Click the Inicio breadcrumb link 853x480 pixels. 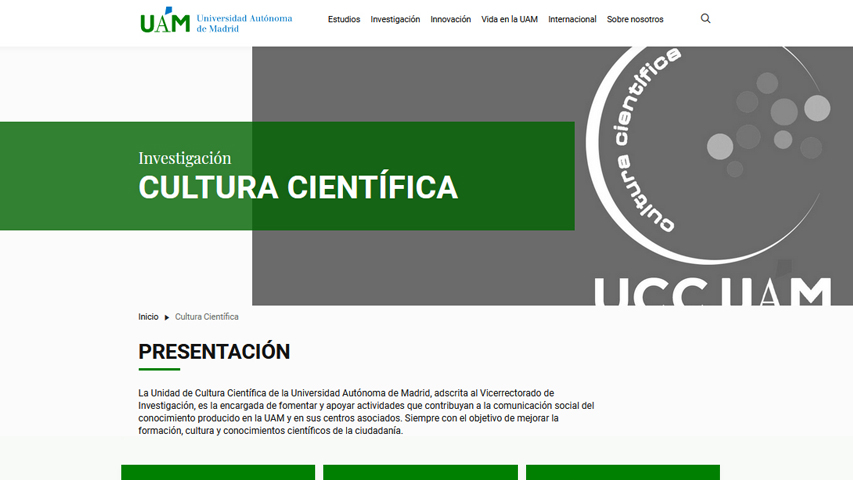(148, 317)
